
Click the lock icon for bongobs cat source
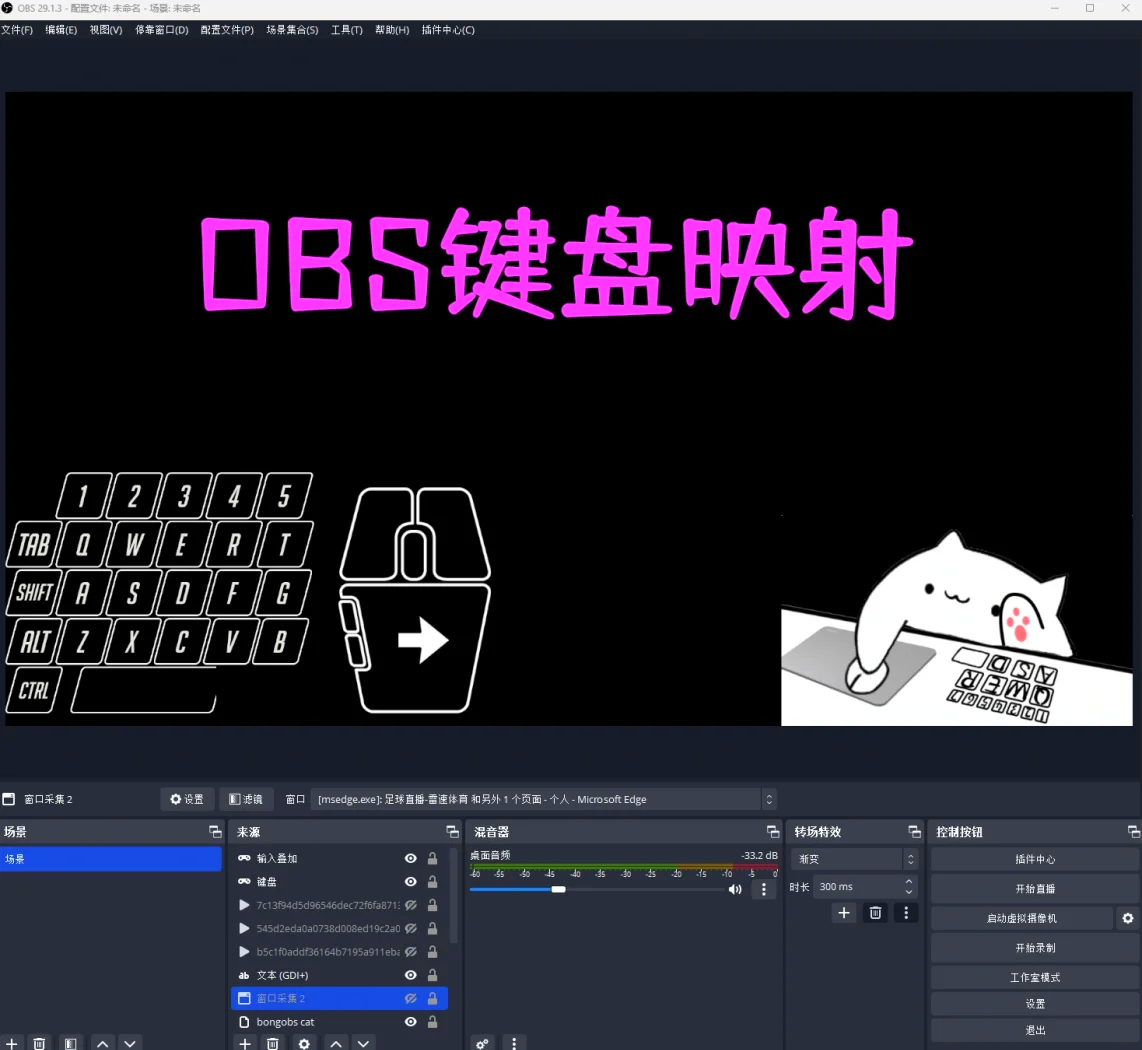[x=432, y=1022]
